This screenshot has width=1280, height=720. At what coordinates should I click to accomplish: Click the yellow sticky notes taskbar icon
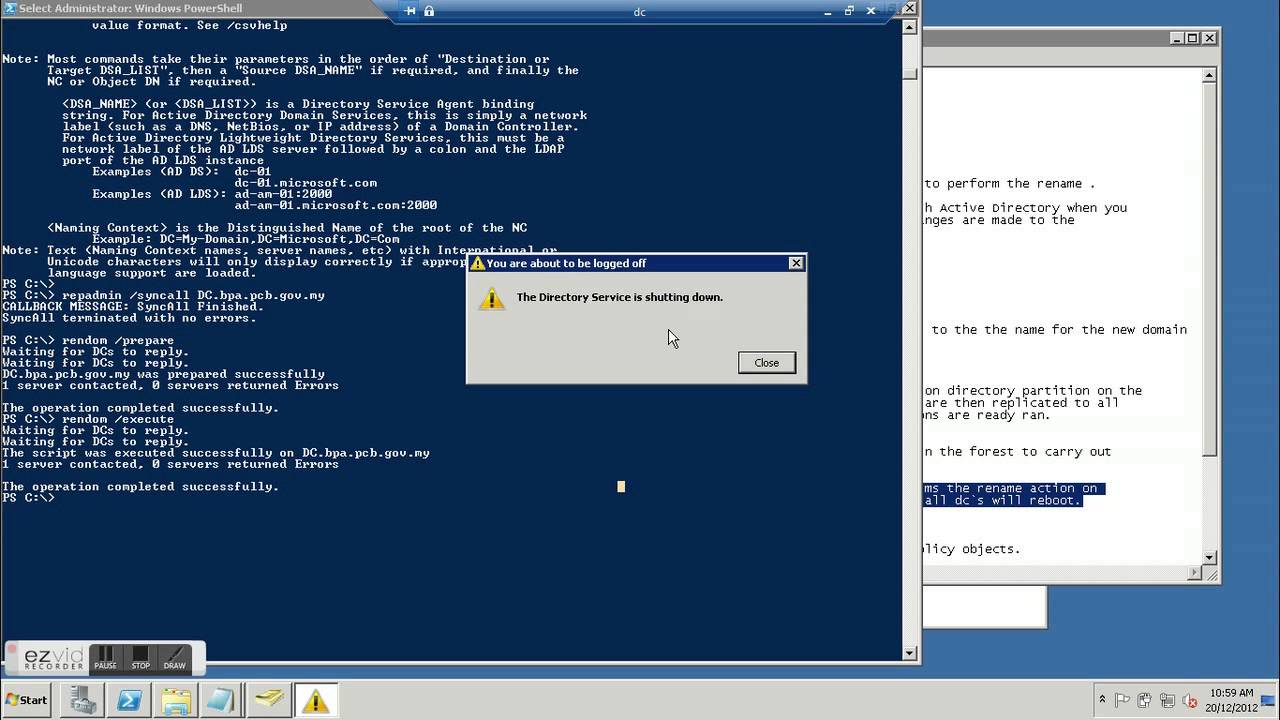click(268, 700)
